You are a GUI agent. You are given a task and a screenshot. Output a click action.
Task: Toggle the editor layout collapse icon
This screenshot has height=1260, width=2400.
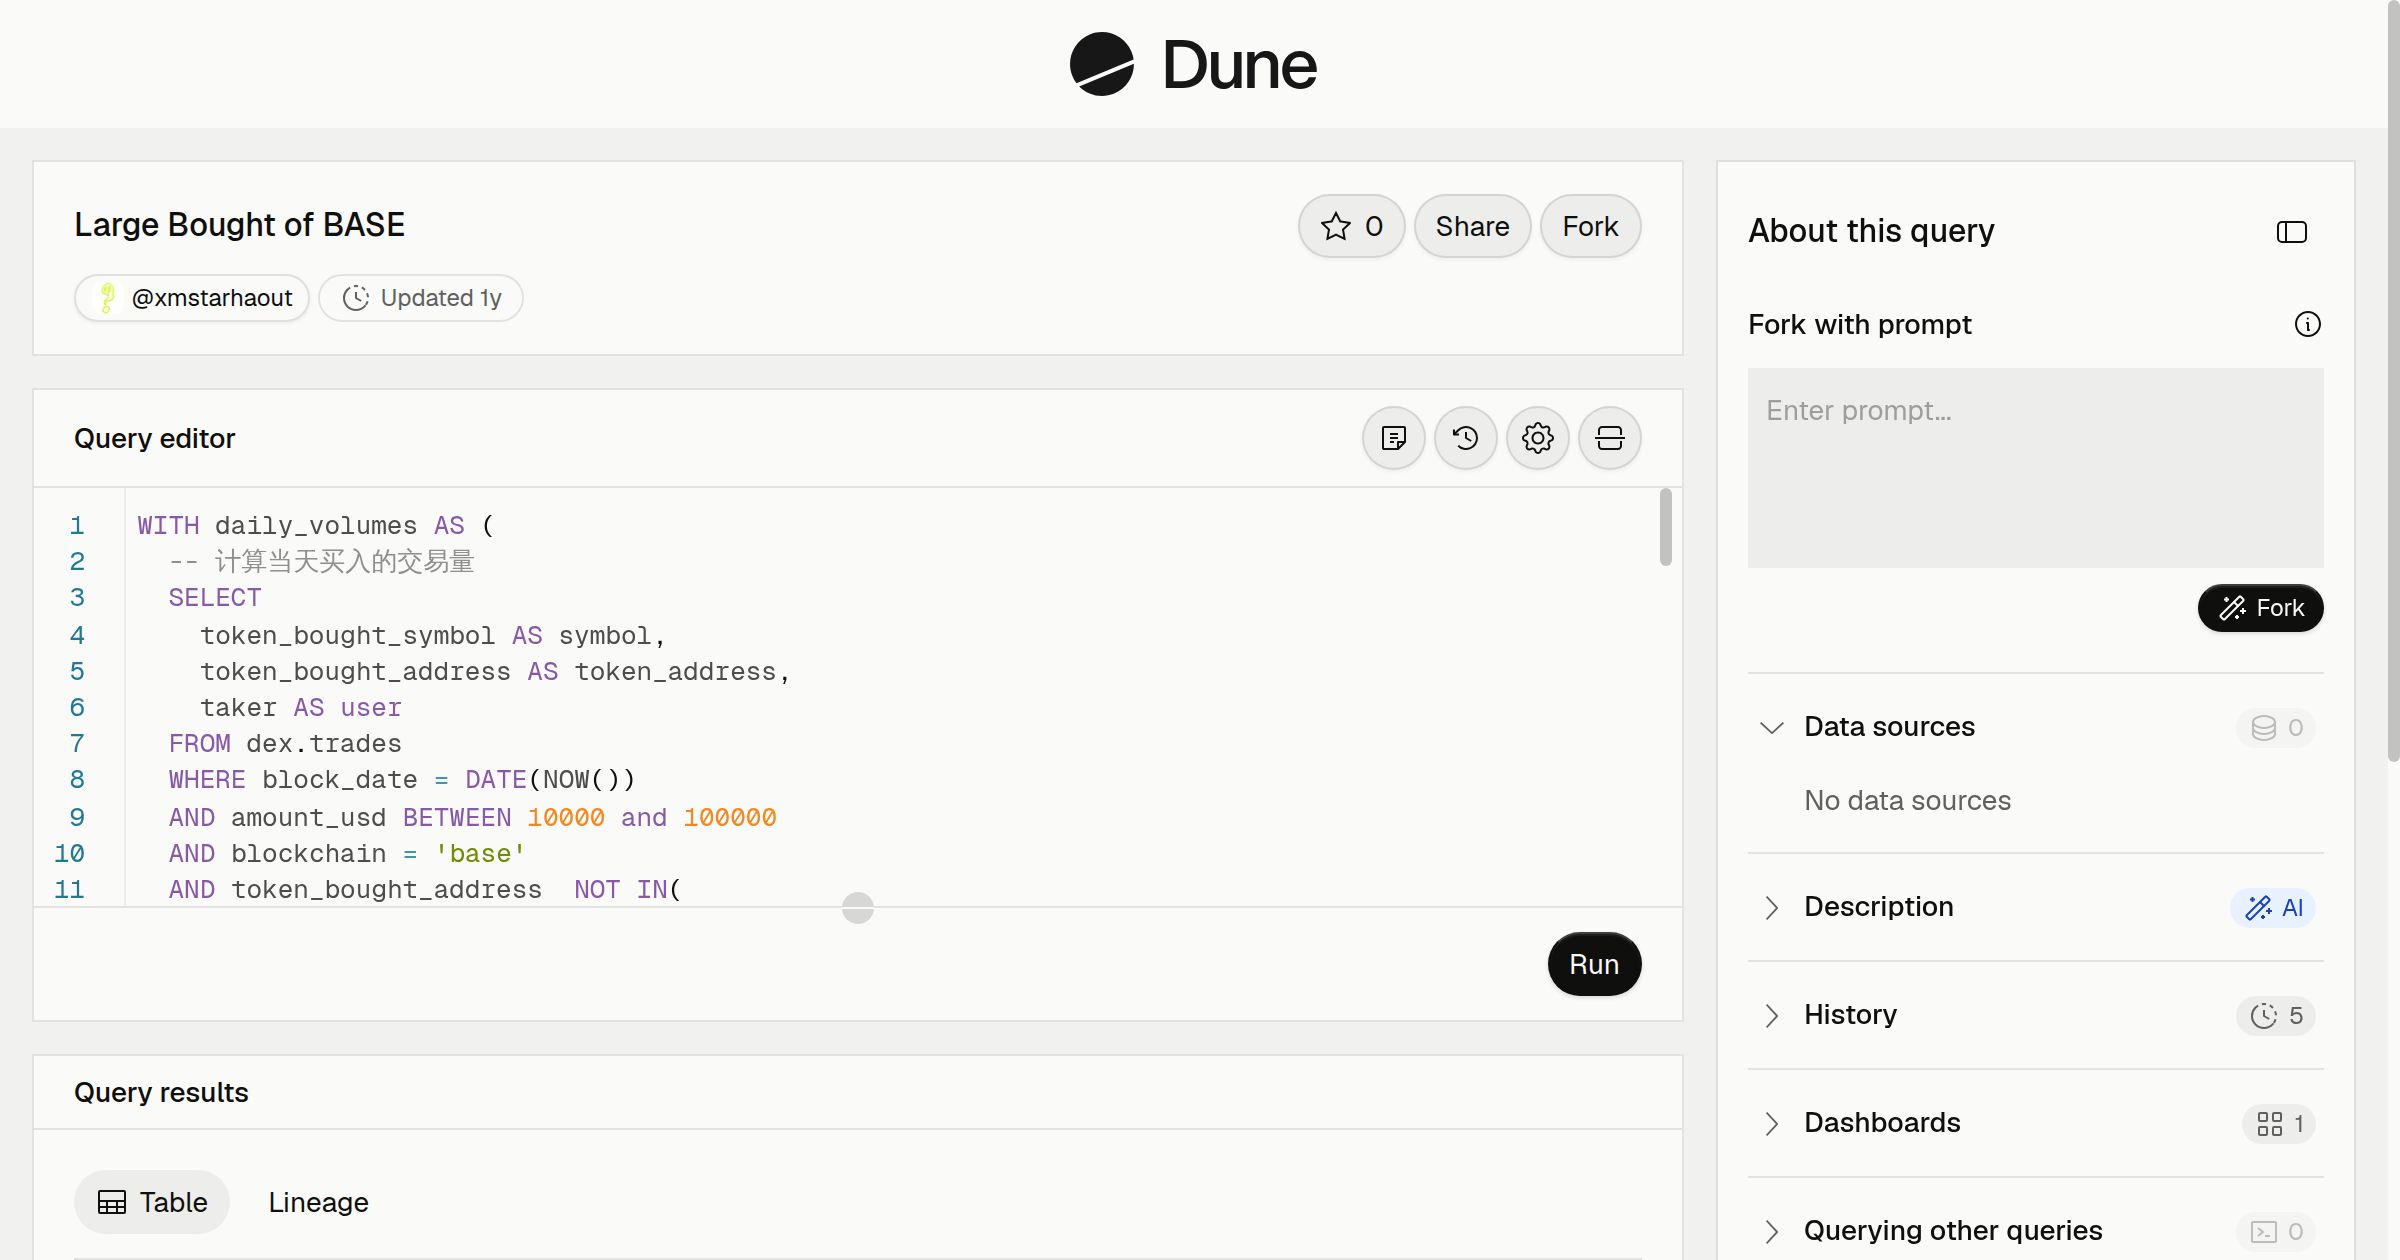tap(1609, 438)
